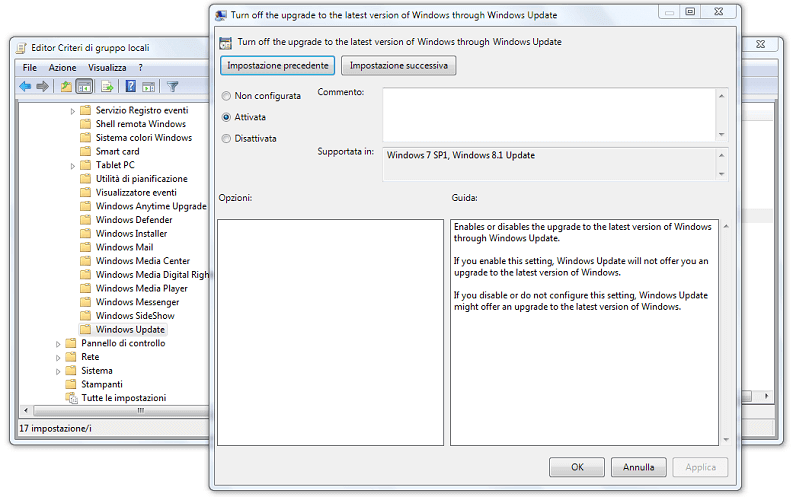Select Visualizzatore eventi in the tree
The width and height of the screenshot is (793, 497).
coord(136,193)
